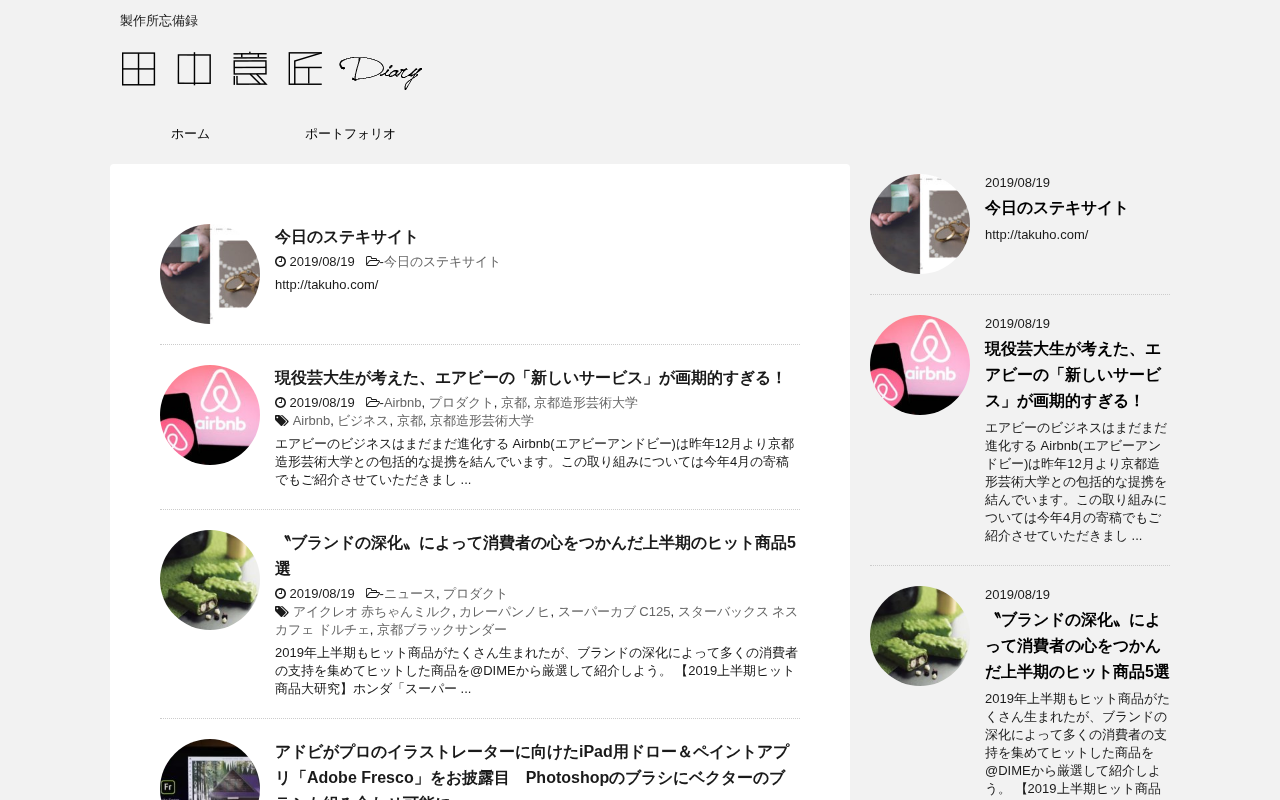The image size is (1280, 800).
Task: Click the Airbnb logo thumbnail in main list
Action: (210, 415)
